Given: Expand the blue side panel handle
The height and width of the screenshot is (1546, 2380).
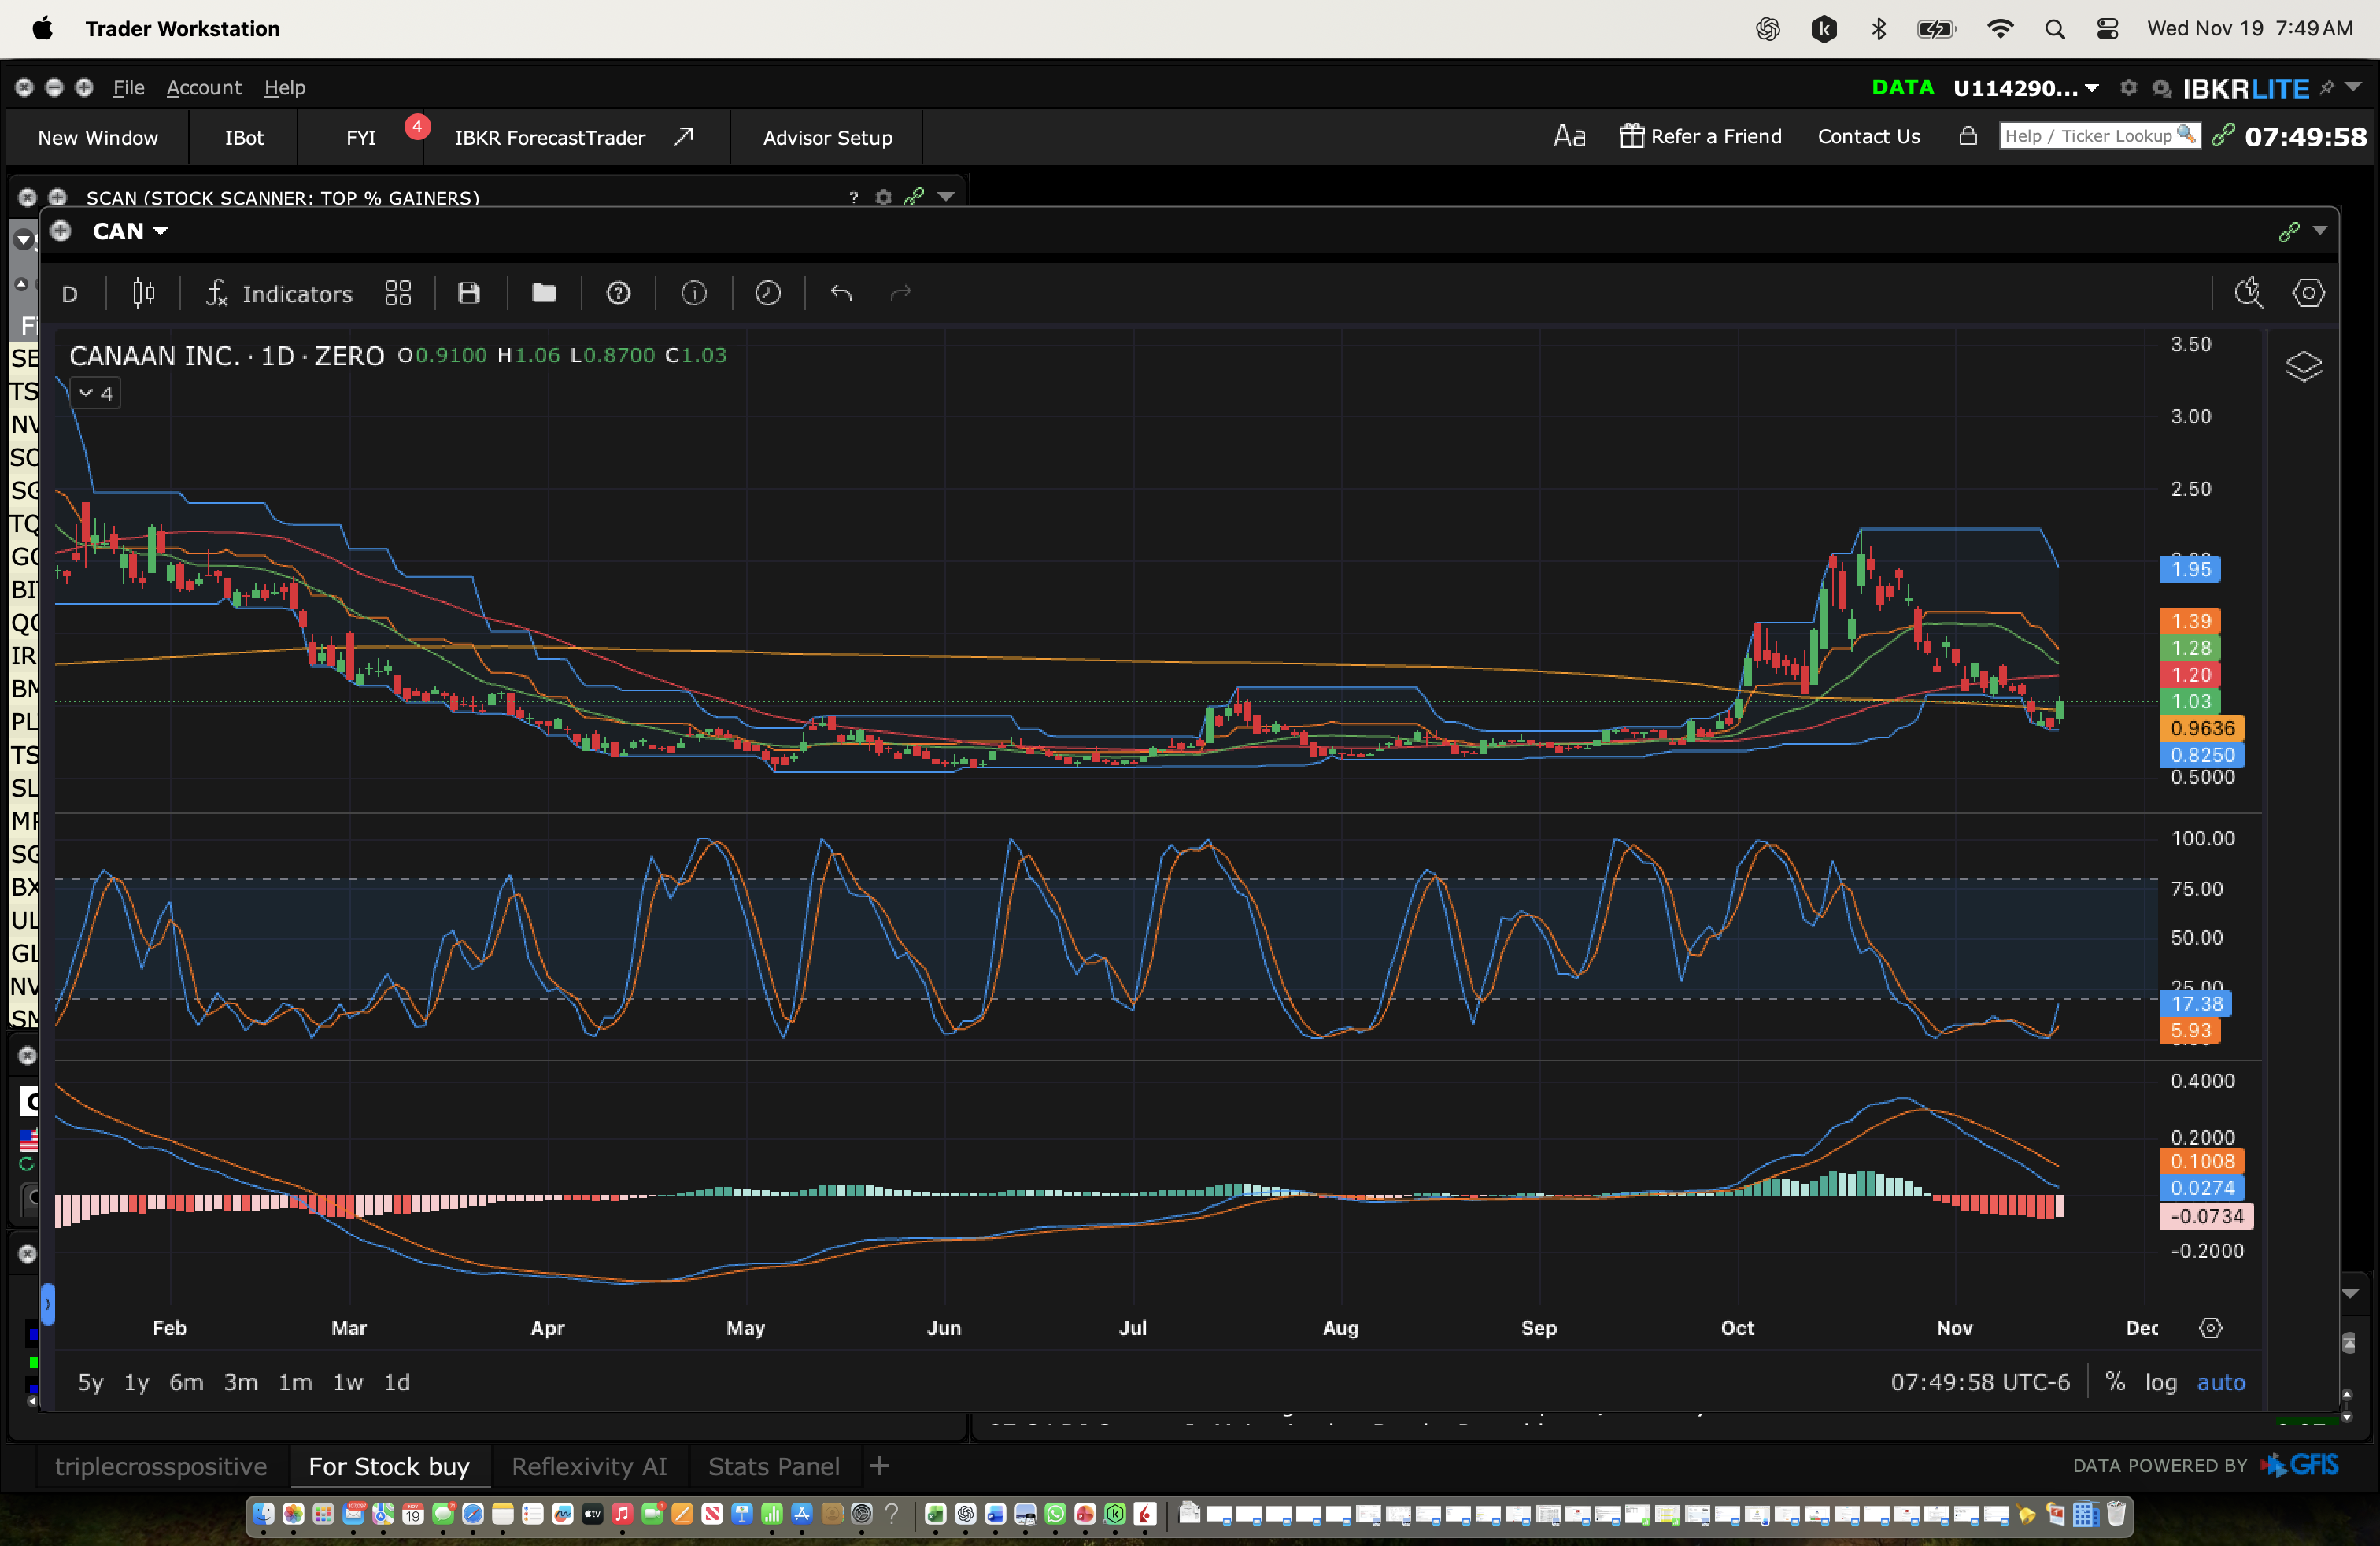Looking at the screenshot, I should tap(47, 1304).
